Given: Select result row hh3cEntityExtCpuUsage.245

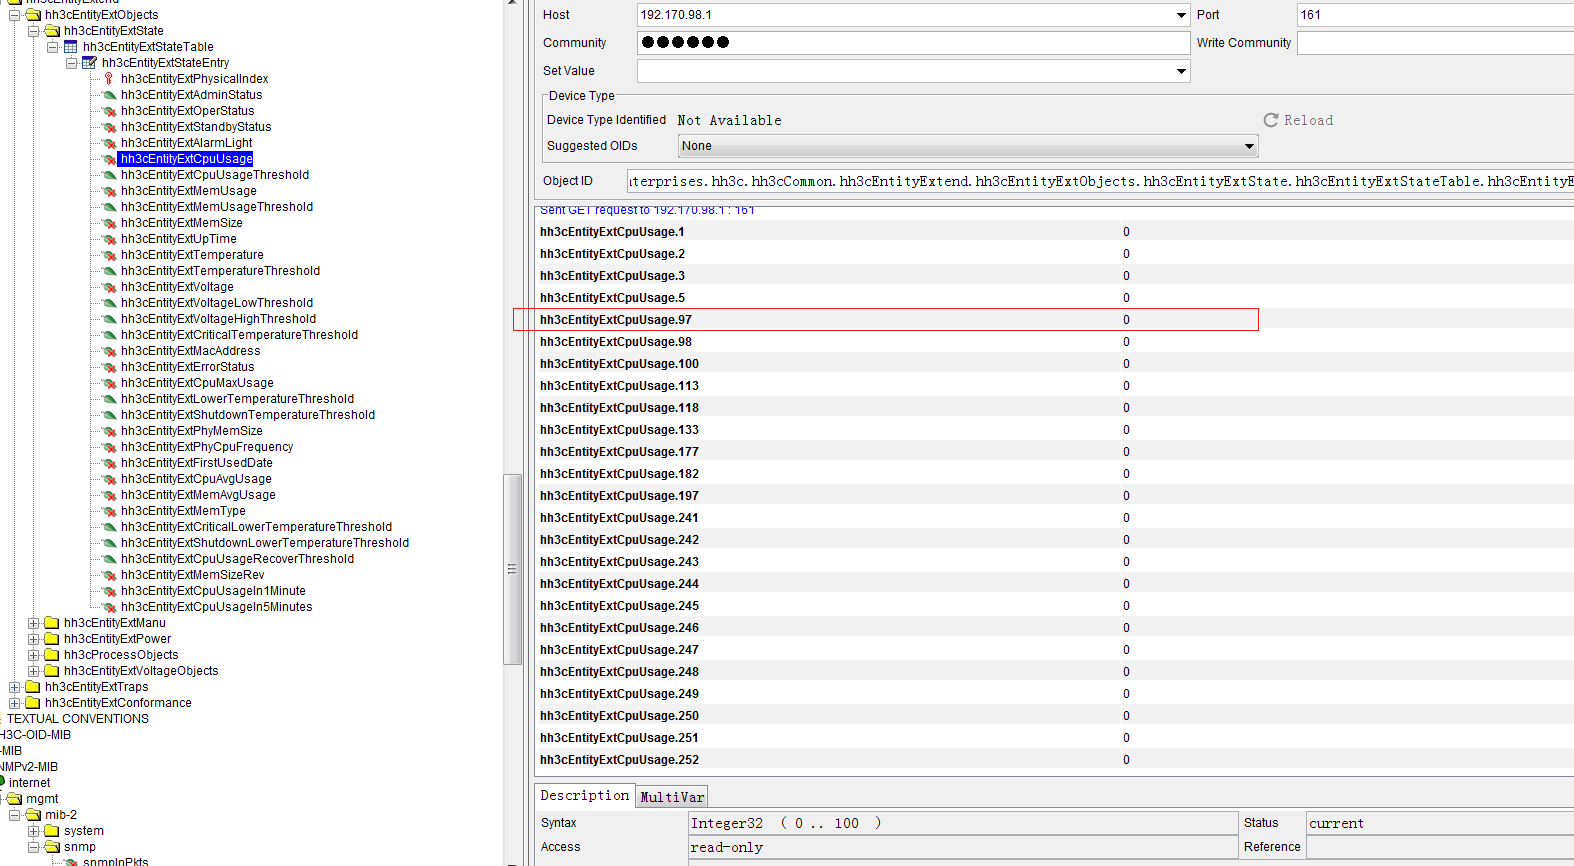Looking at the screenshot, I should (1054, 606).
